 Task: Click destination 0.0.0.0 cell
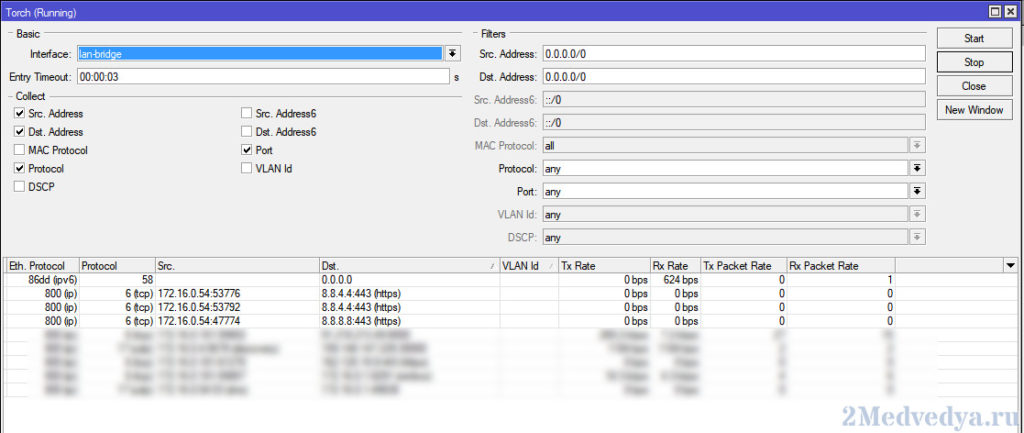point(409,280)
